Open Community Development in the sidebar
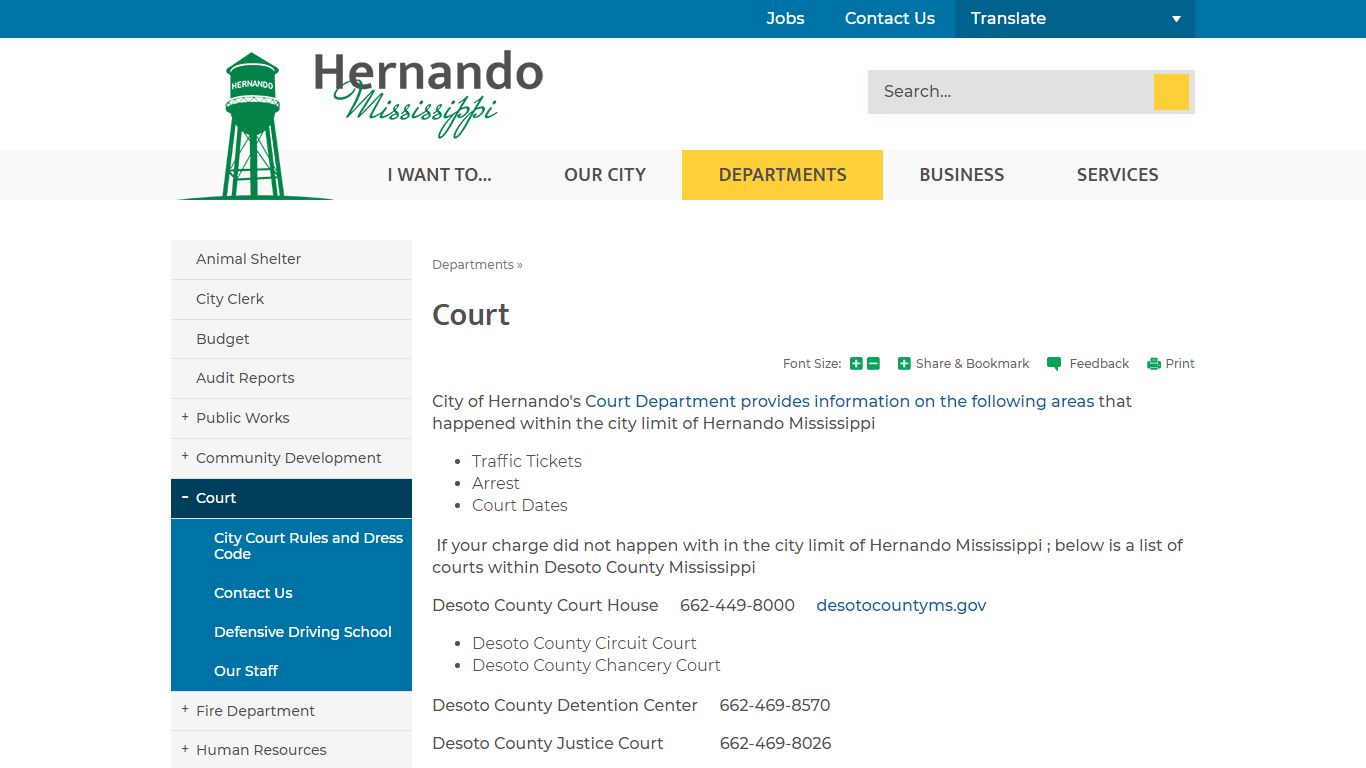Screen dimensions: 1366x768 [289, 458]
